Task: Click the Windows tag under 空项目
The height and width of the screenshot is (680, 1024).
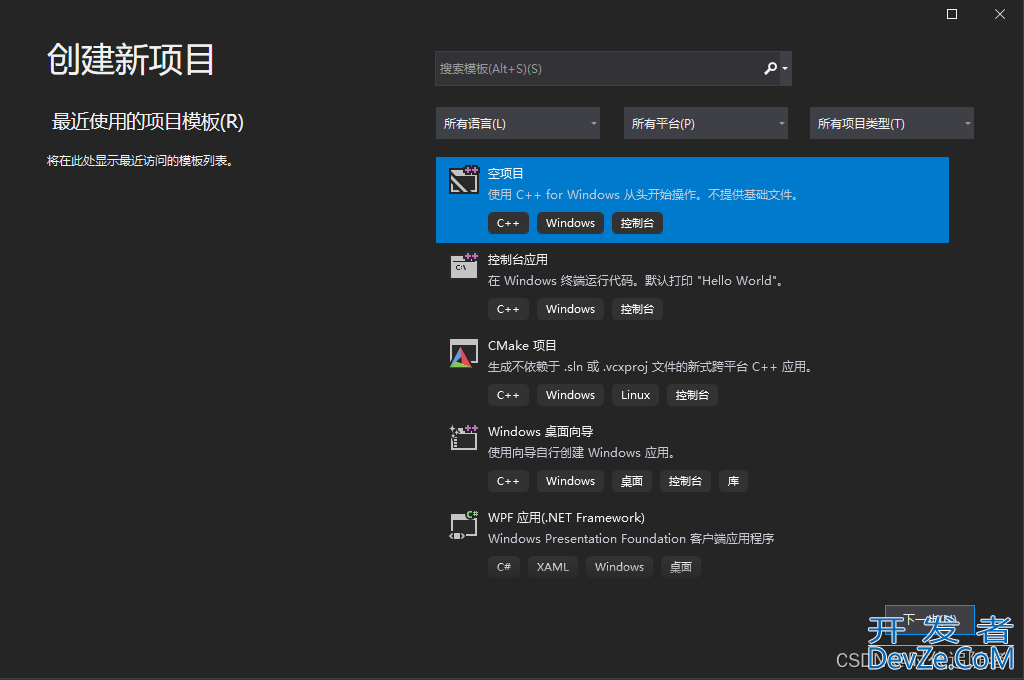Action: (570, 223)
